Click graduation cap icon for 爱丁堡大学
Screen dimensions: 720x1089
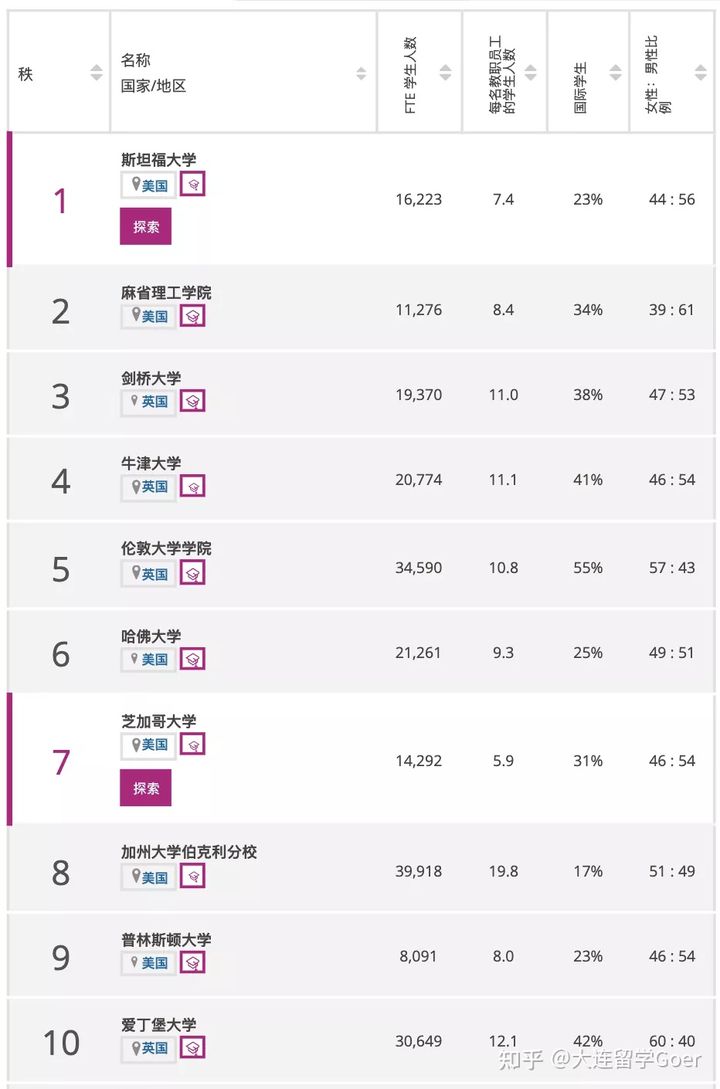(192, 1047)
